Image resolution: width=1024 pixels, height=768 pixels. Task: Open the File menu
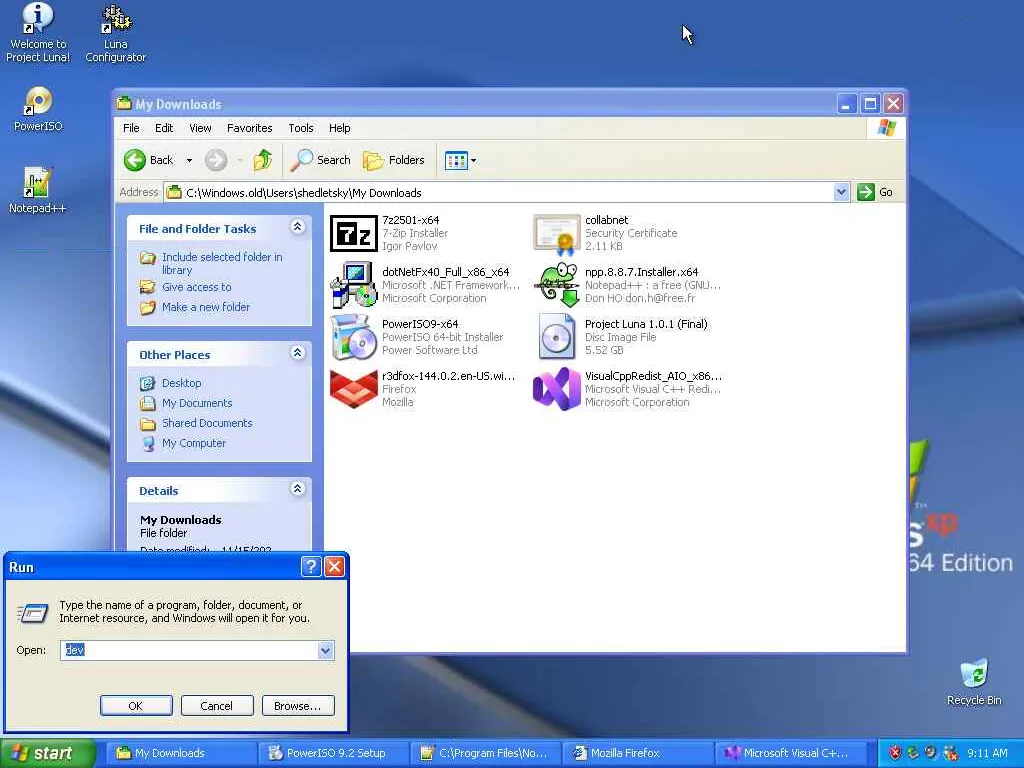pyautogui.click(x=131, y=128)
